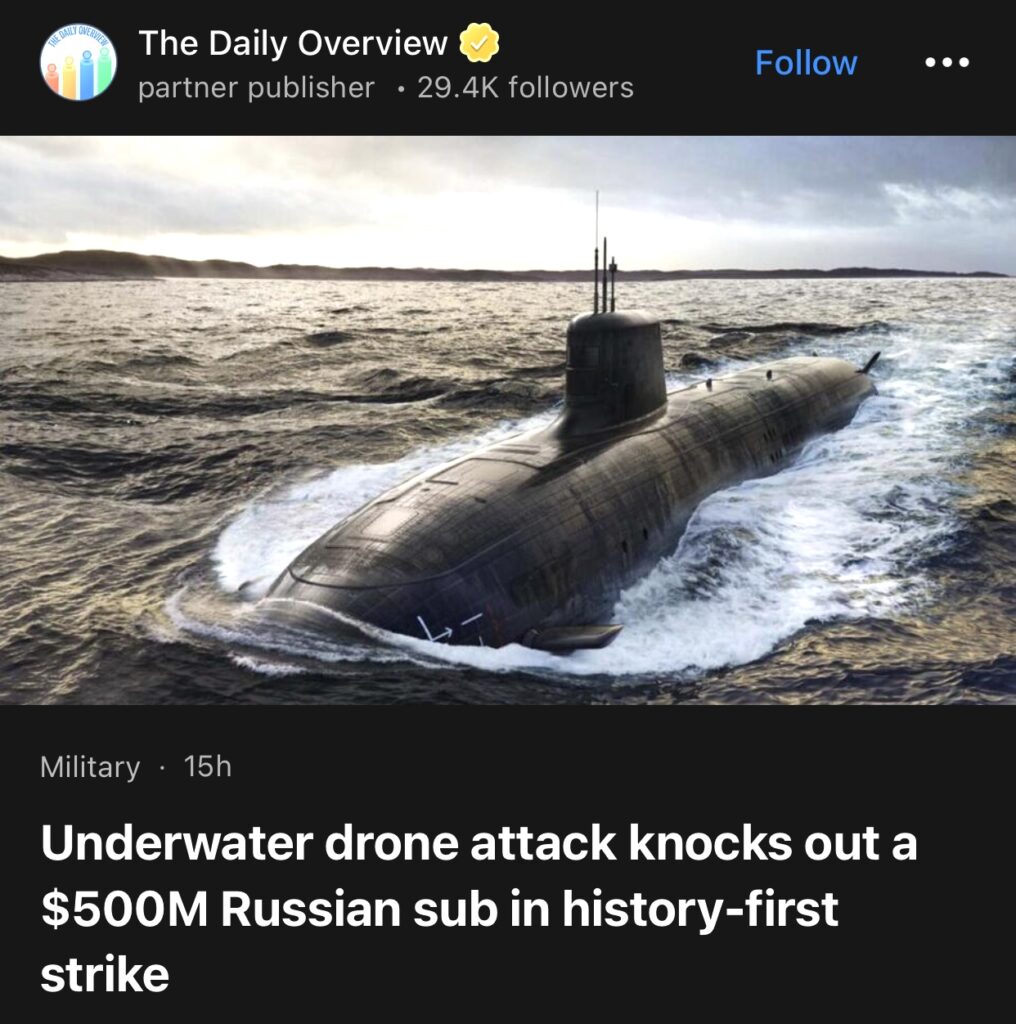View the 29.4K followers count
Image resolution: width=1016 pixels, height=1024 pixels.
526,88
